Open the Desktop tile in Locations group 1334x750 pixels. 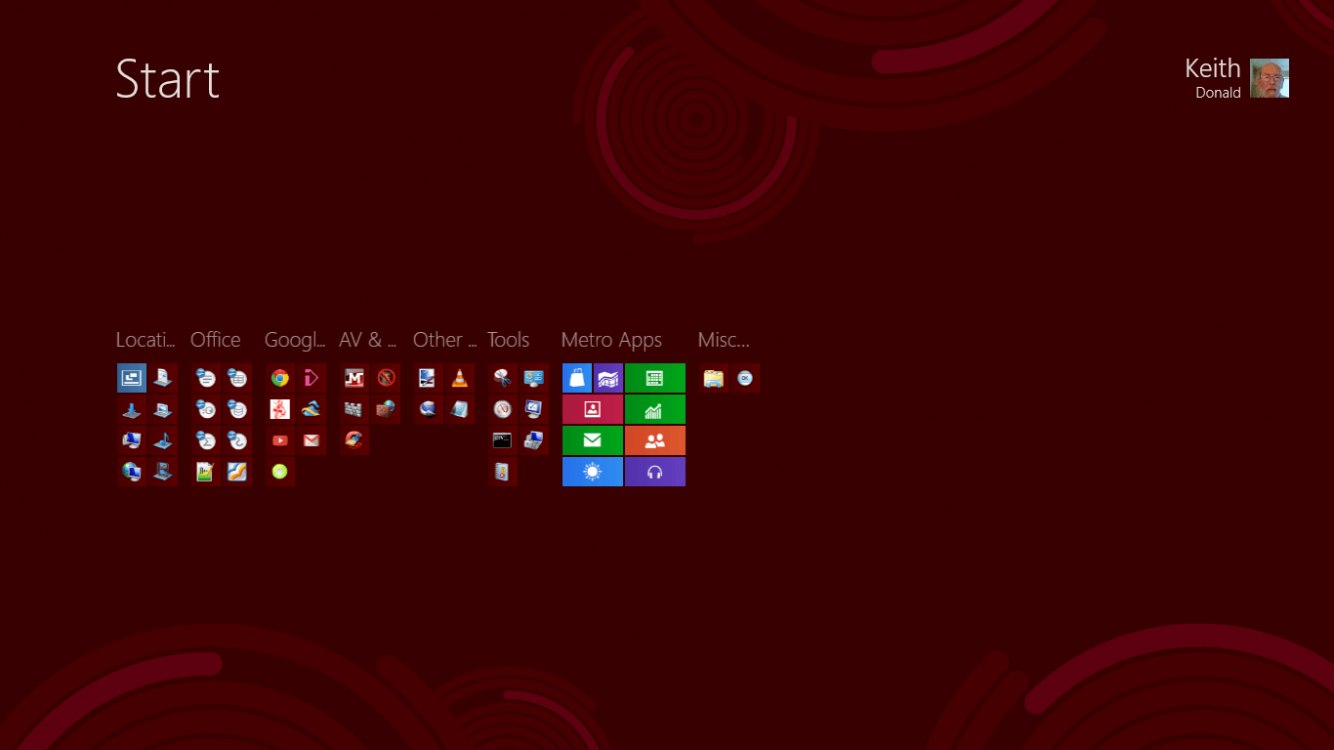[x=132, y=378]
